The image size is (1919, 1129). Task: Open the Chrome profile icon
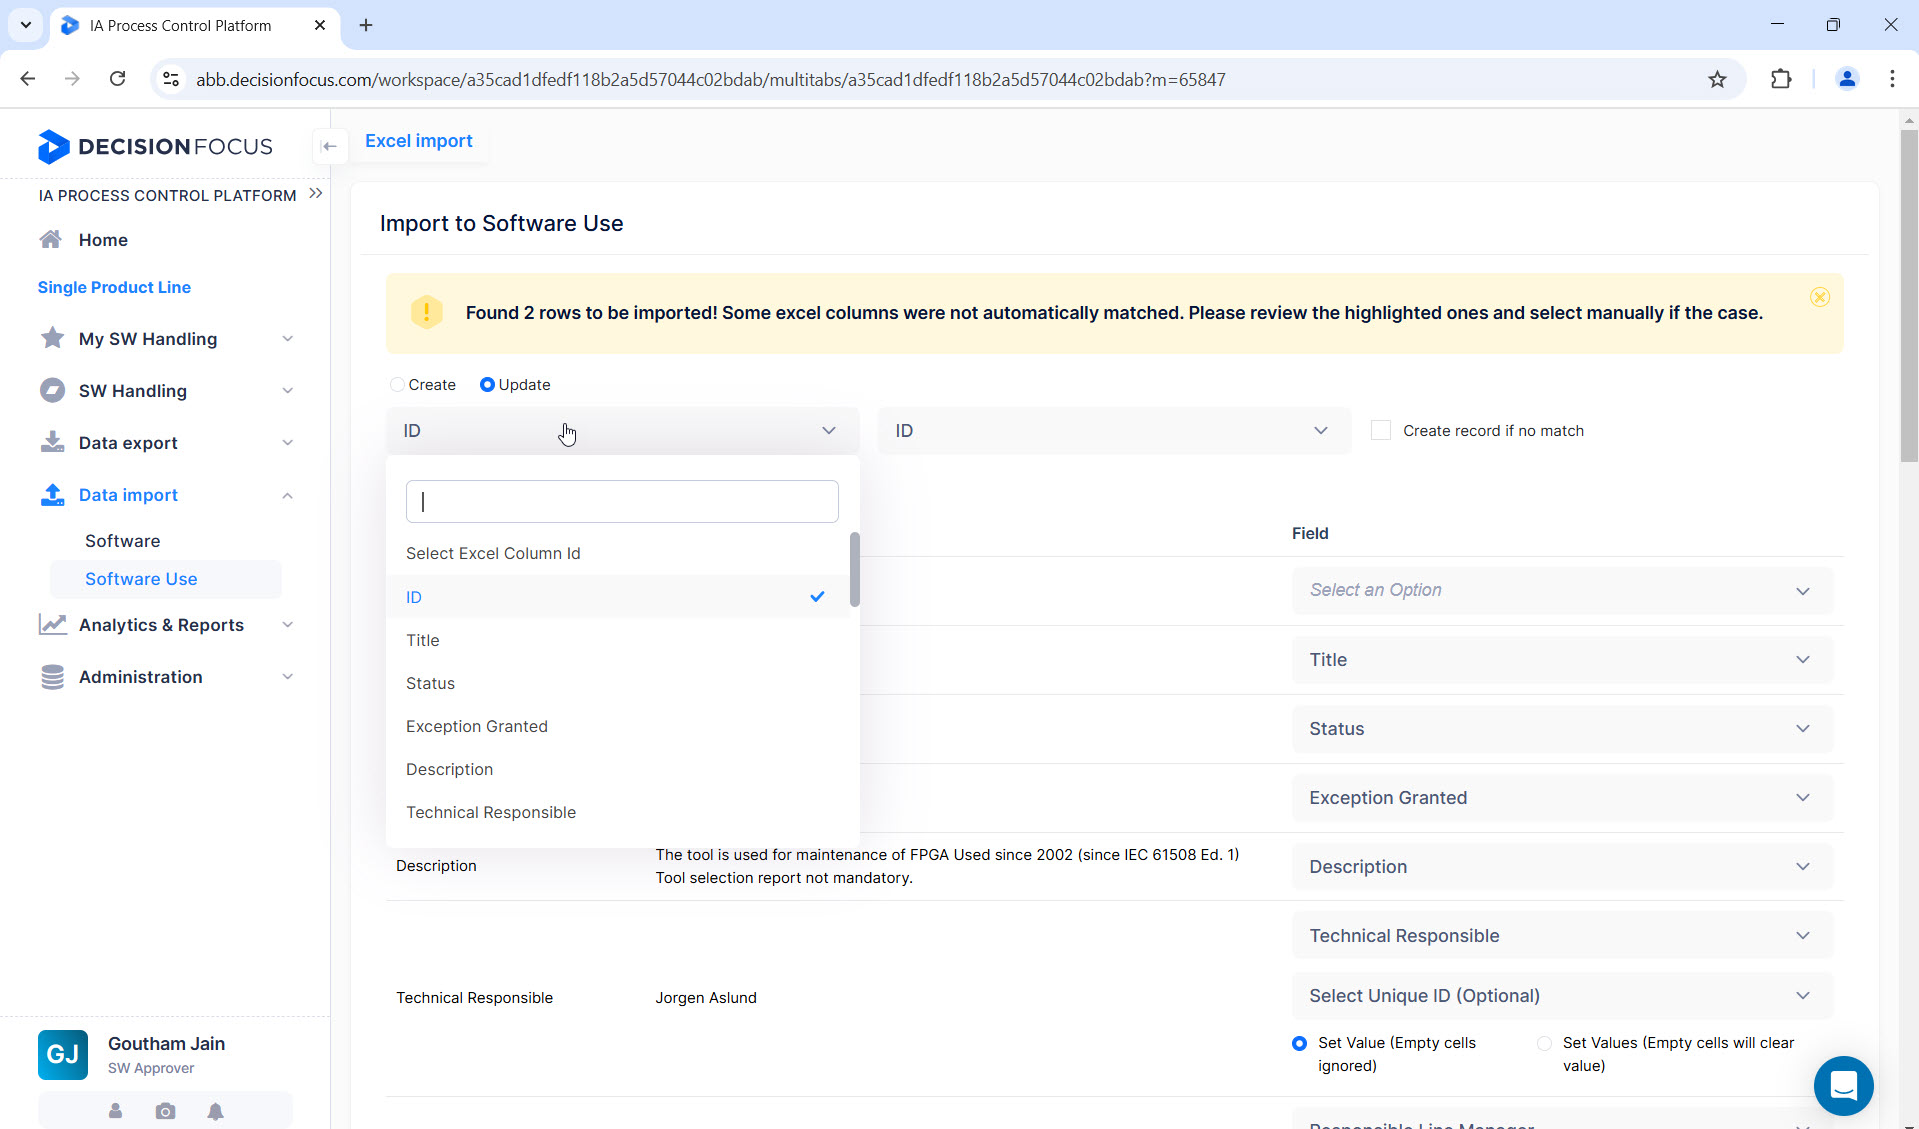pyautogui.click(x=1847, y=79)
